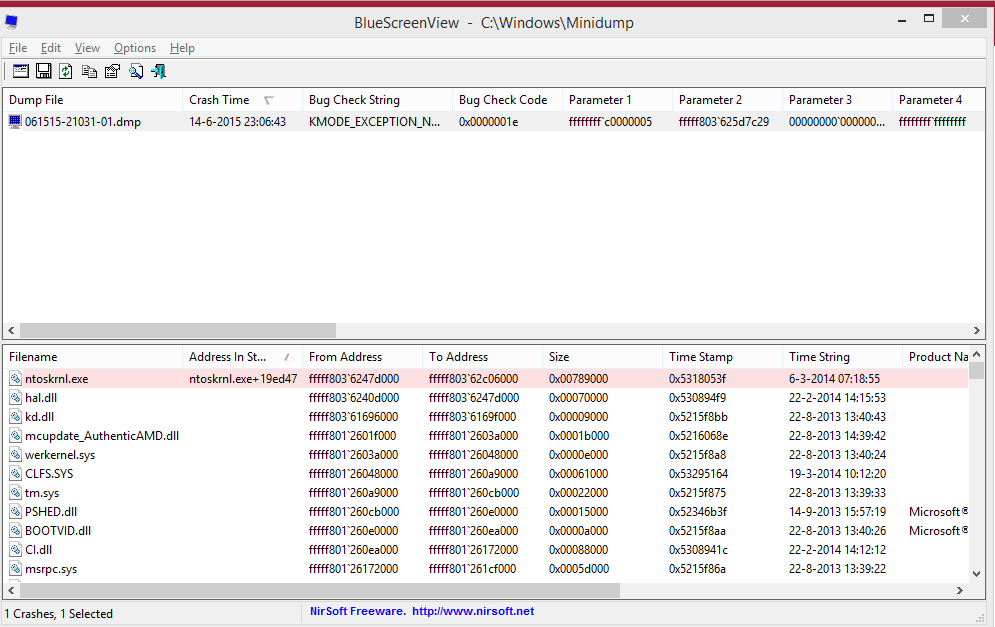This screenshot has height=627, width=995.
Task: Click the 0x00789000 size cell
Action: pos(578,379)
